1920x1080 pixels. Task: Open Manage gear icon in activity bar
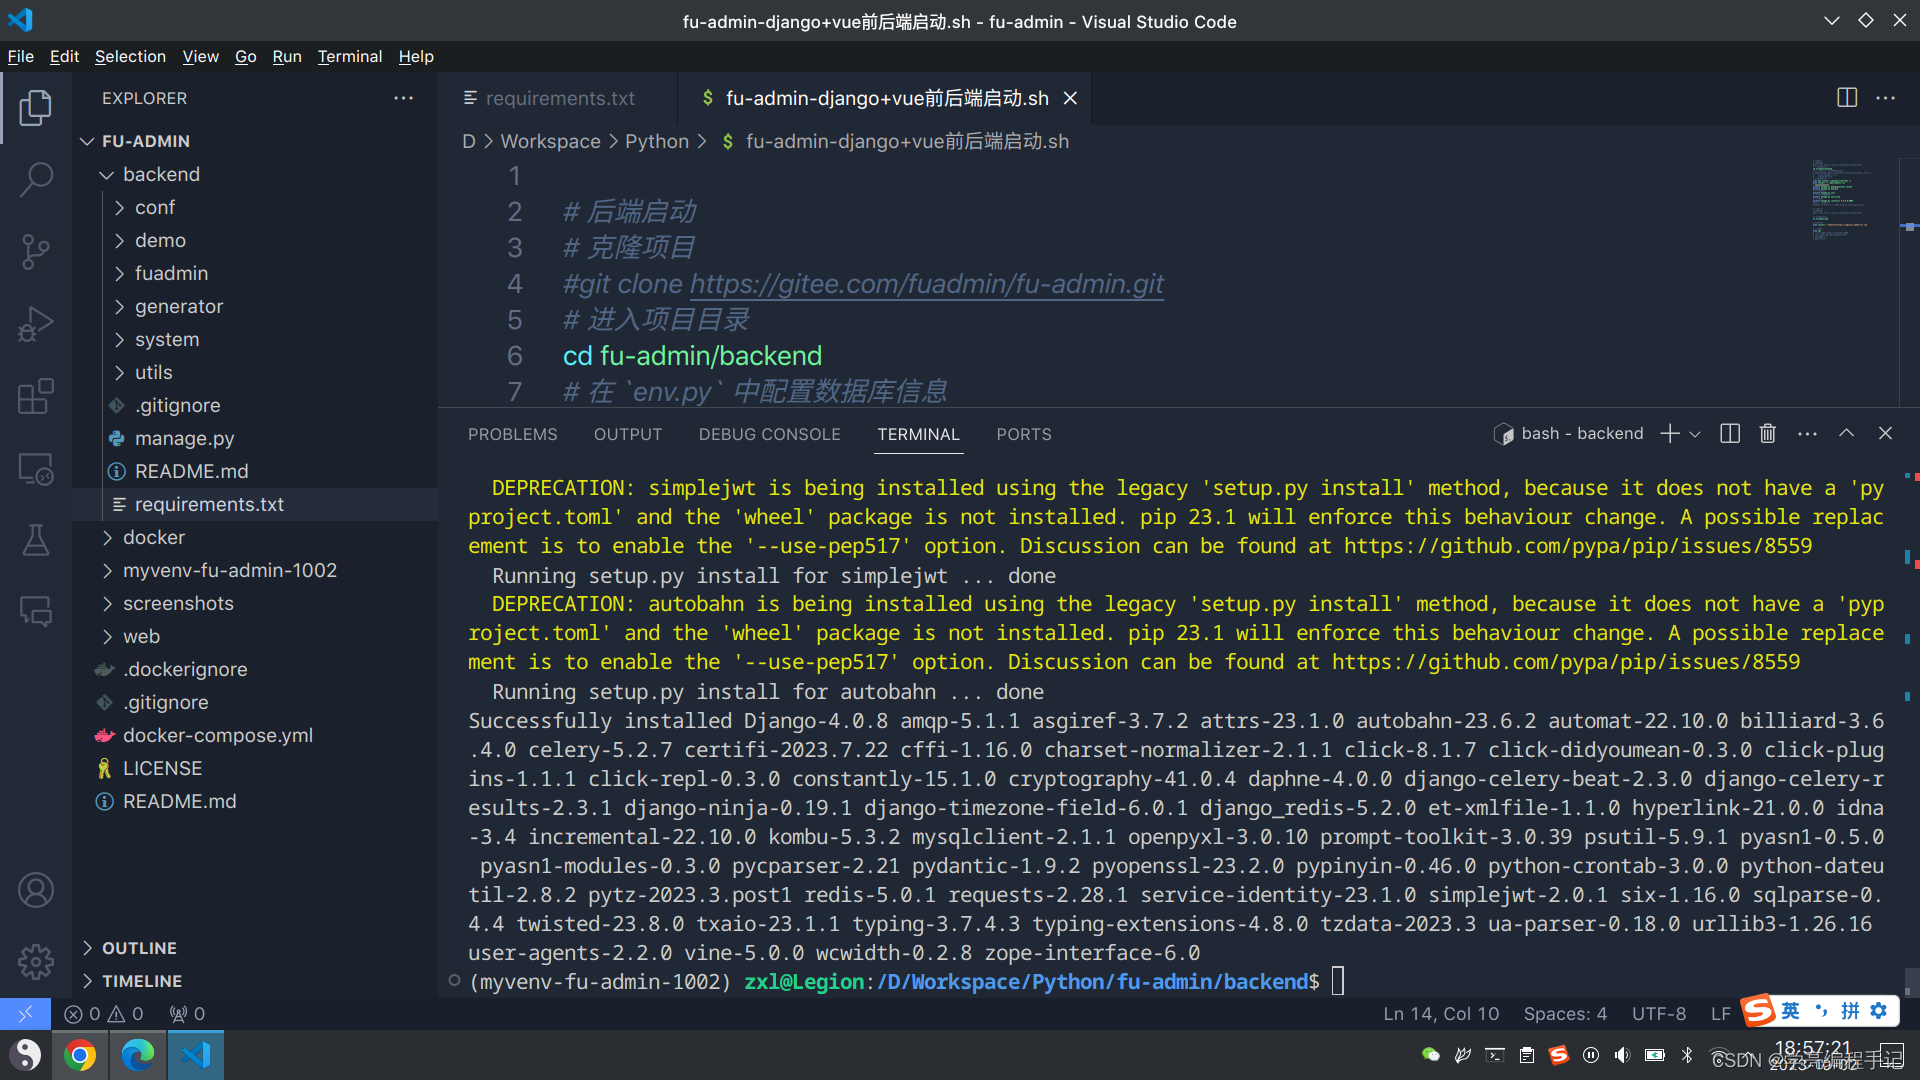[x=36, y=962]
